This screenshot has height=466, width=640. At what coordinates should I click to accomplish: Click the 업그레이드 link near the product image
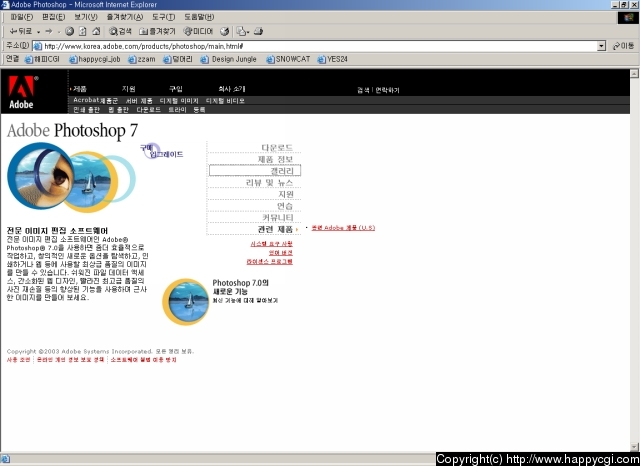pyautogui.click(x=167, y=154)
